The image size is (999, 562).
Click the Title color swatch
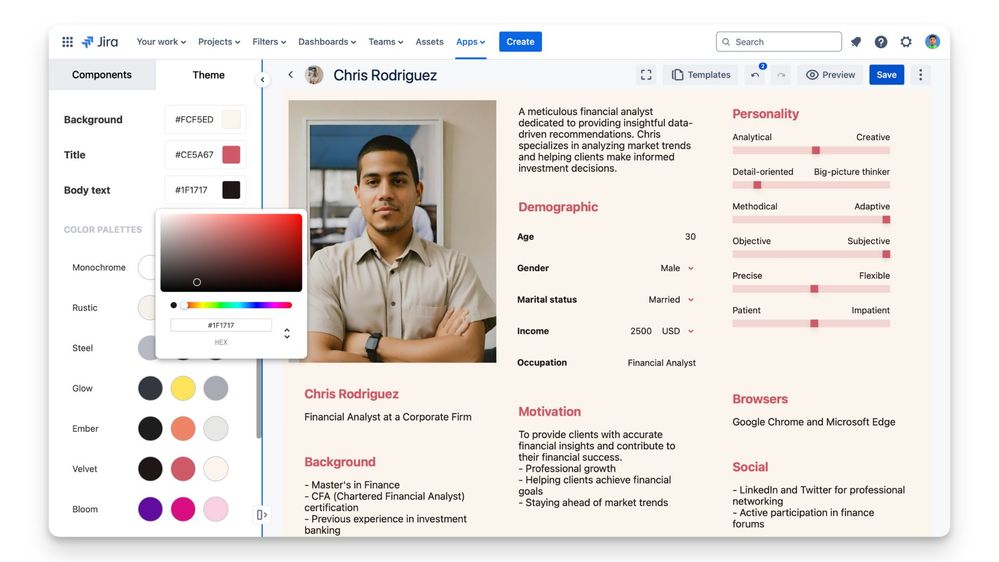tap(231, 155)
